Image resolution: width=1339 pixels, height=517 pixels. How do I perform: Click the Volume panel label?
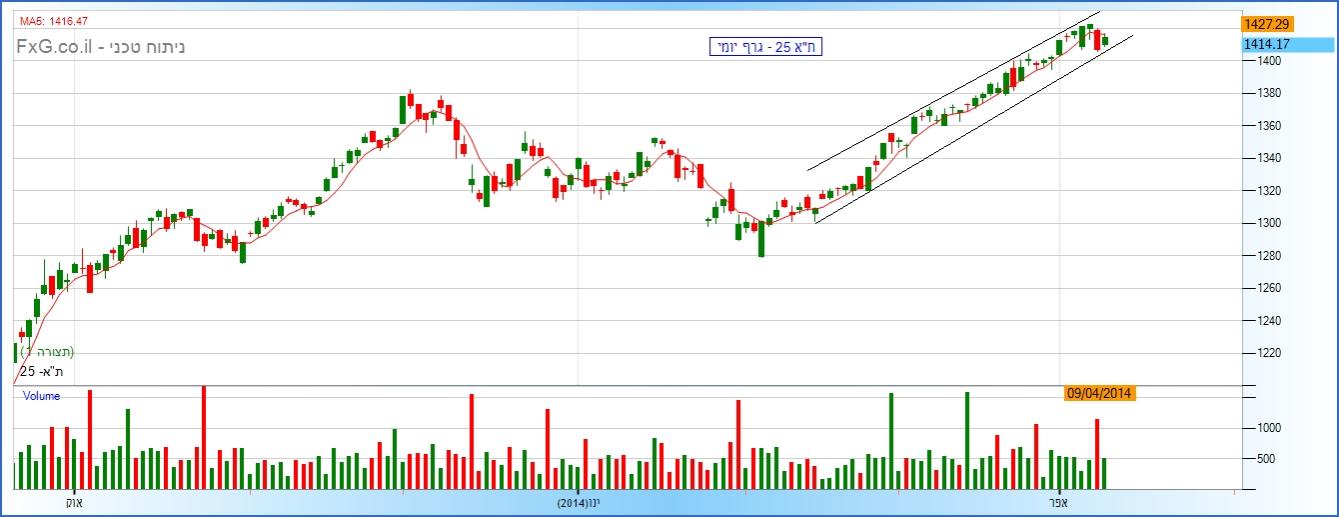point(41,396)
